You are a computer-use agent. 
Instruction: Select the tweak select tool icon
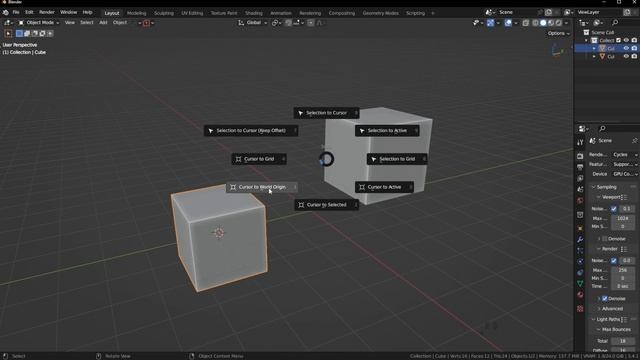click(8, 33)
